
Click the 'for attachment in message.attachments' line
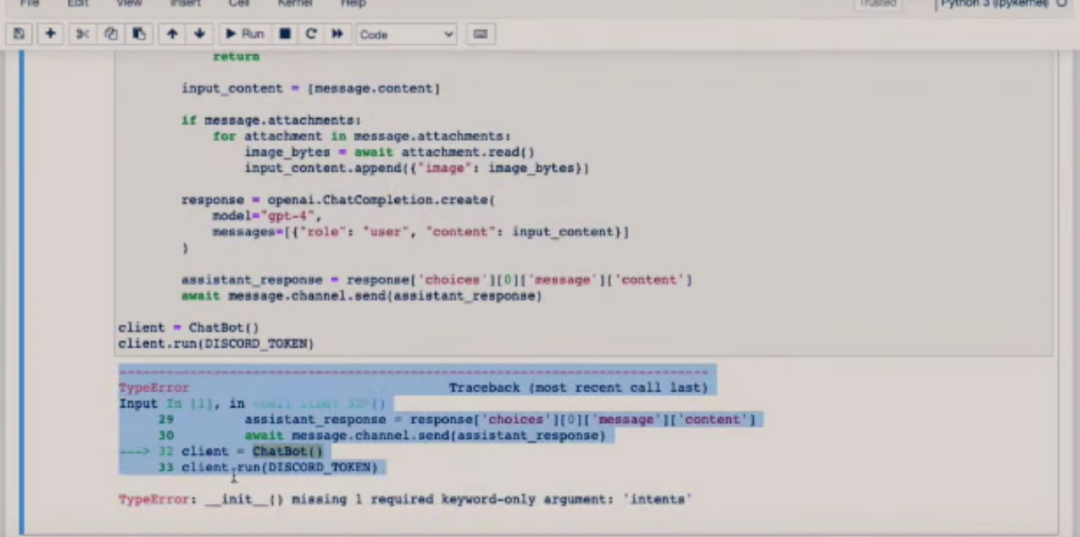click(x=362, y=136)
